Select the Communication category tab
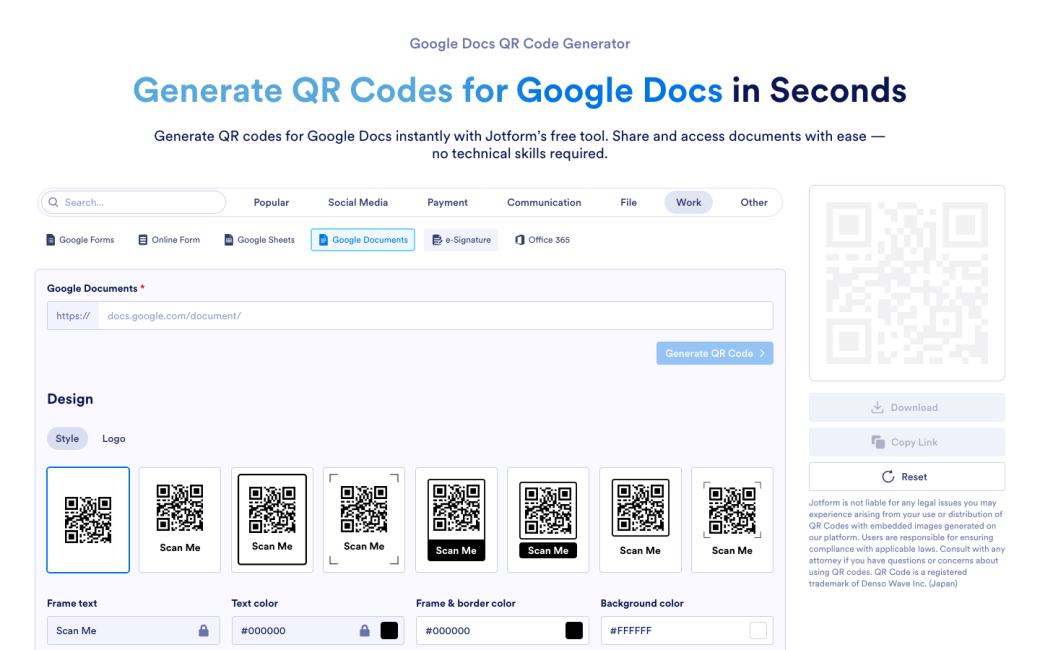The height and width of the screenshot is (650, 1040). click(544, 202)
